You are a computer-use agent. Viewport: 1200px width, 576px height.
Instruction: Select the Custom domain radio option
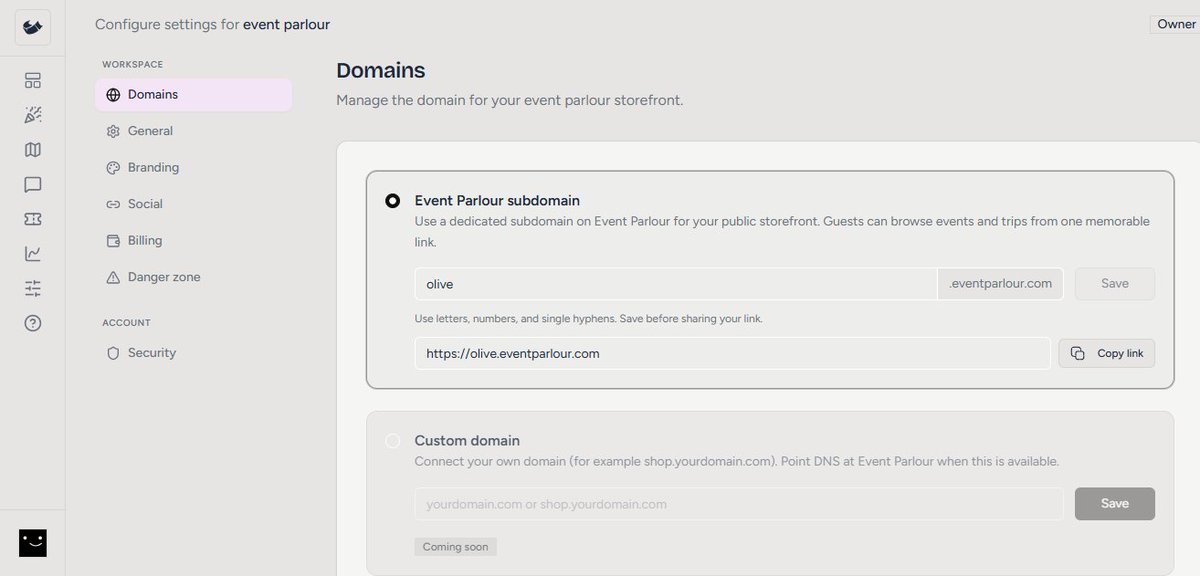click(393, 441)
